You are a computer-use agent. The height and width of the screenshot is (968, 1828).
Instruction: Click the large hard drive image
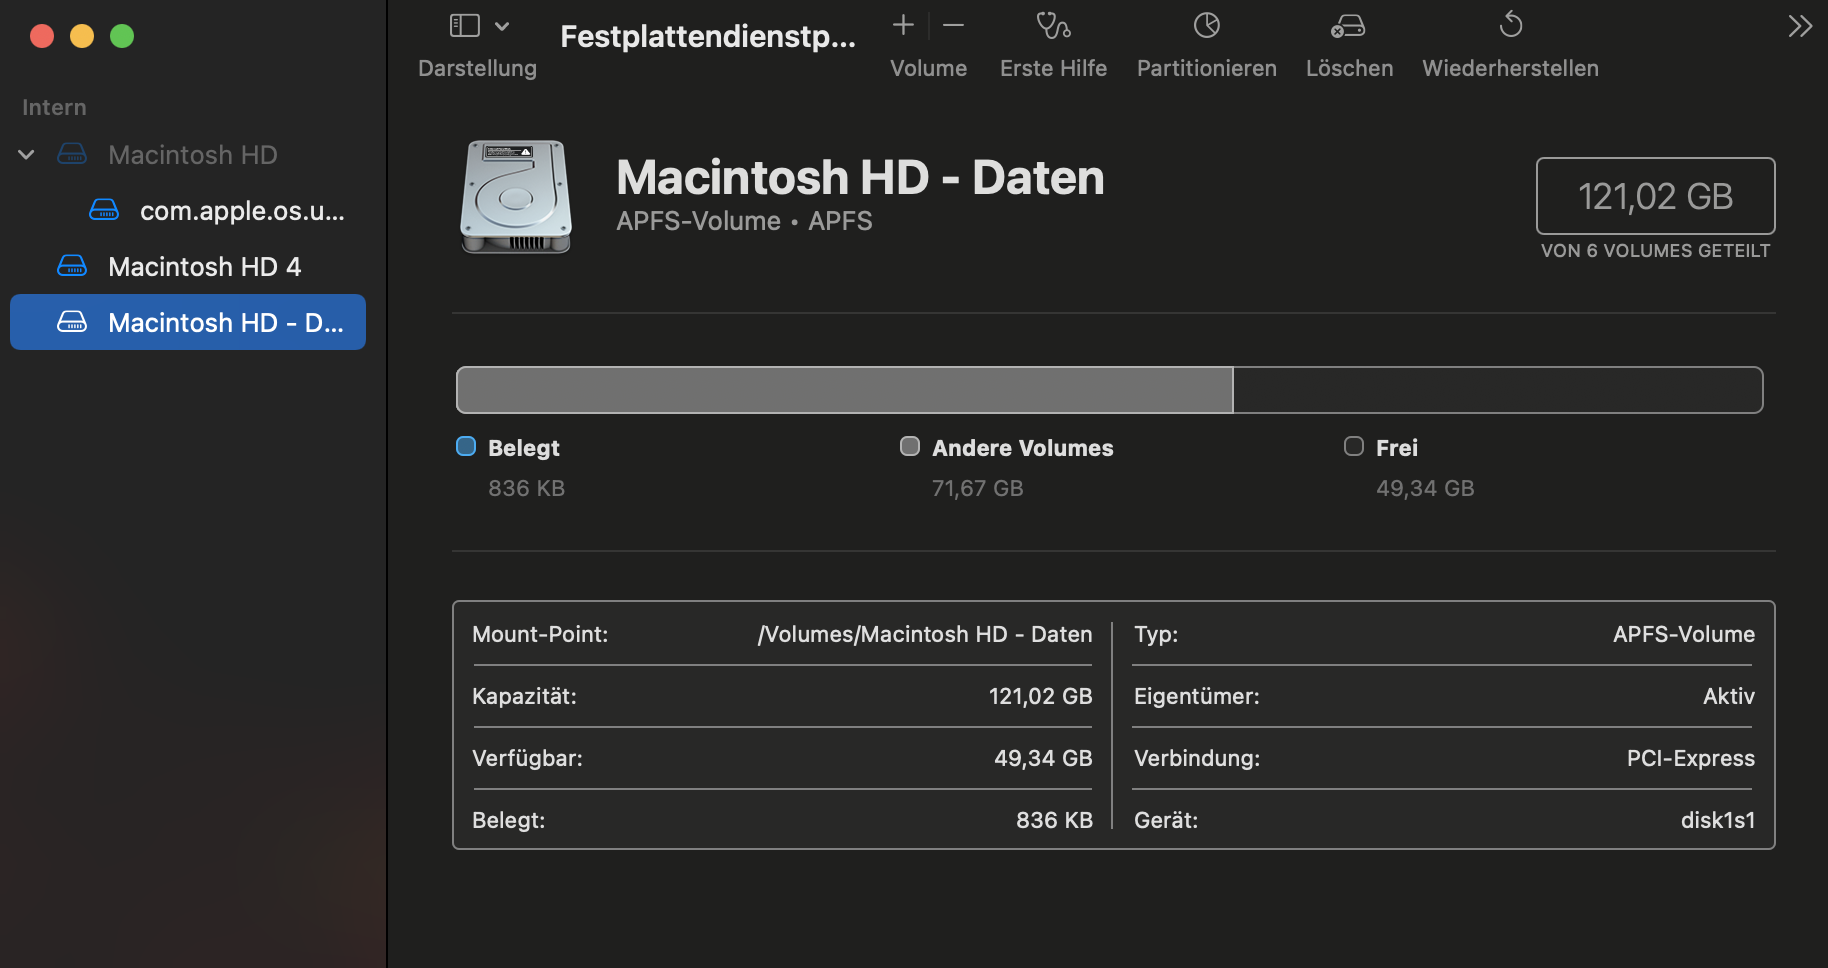click(516, 196)
